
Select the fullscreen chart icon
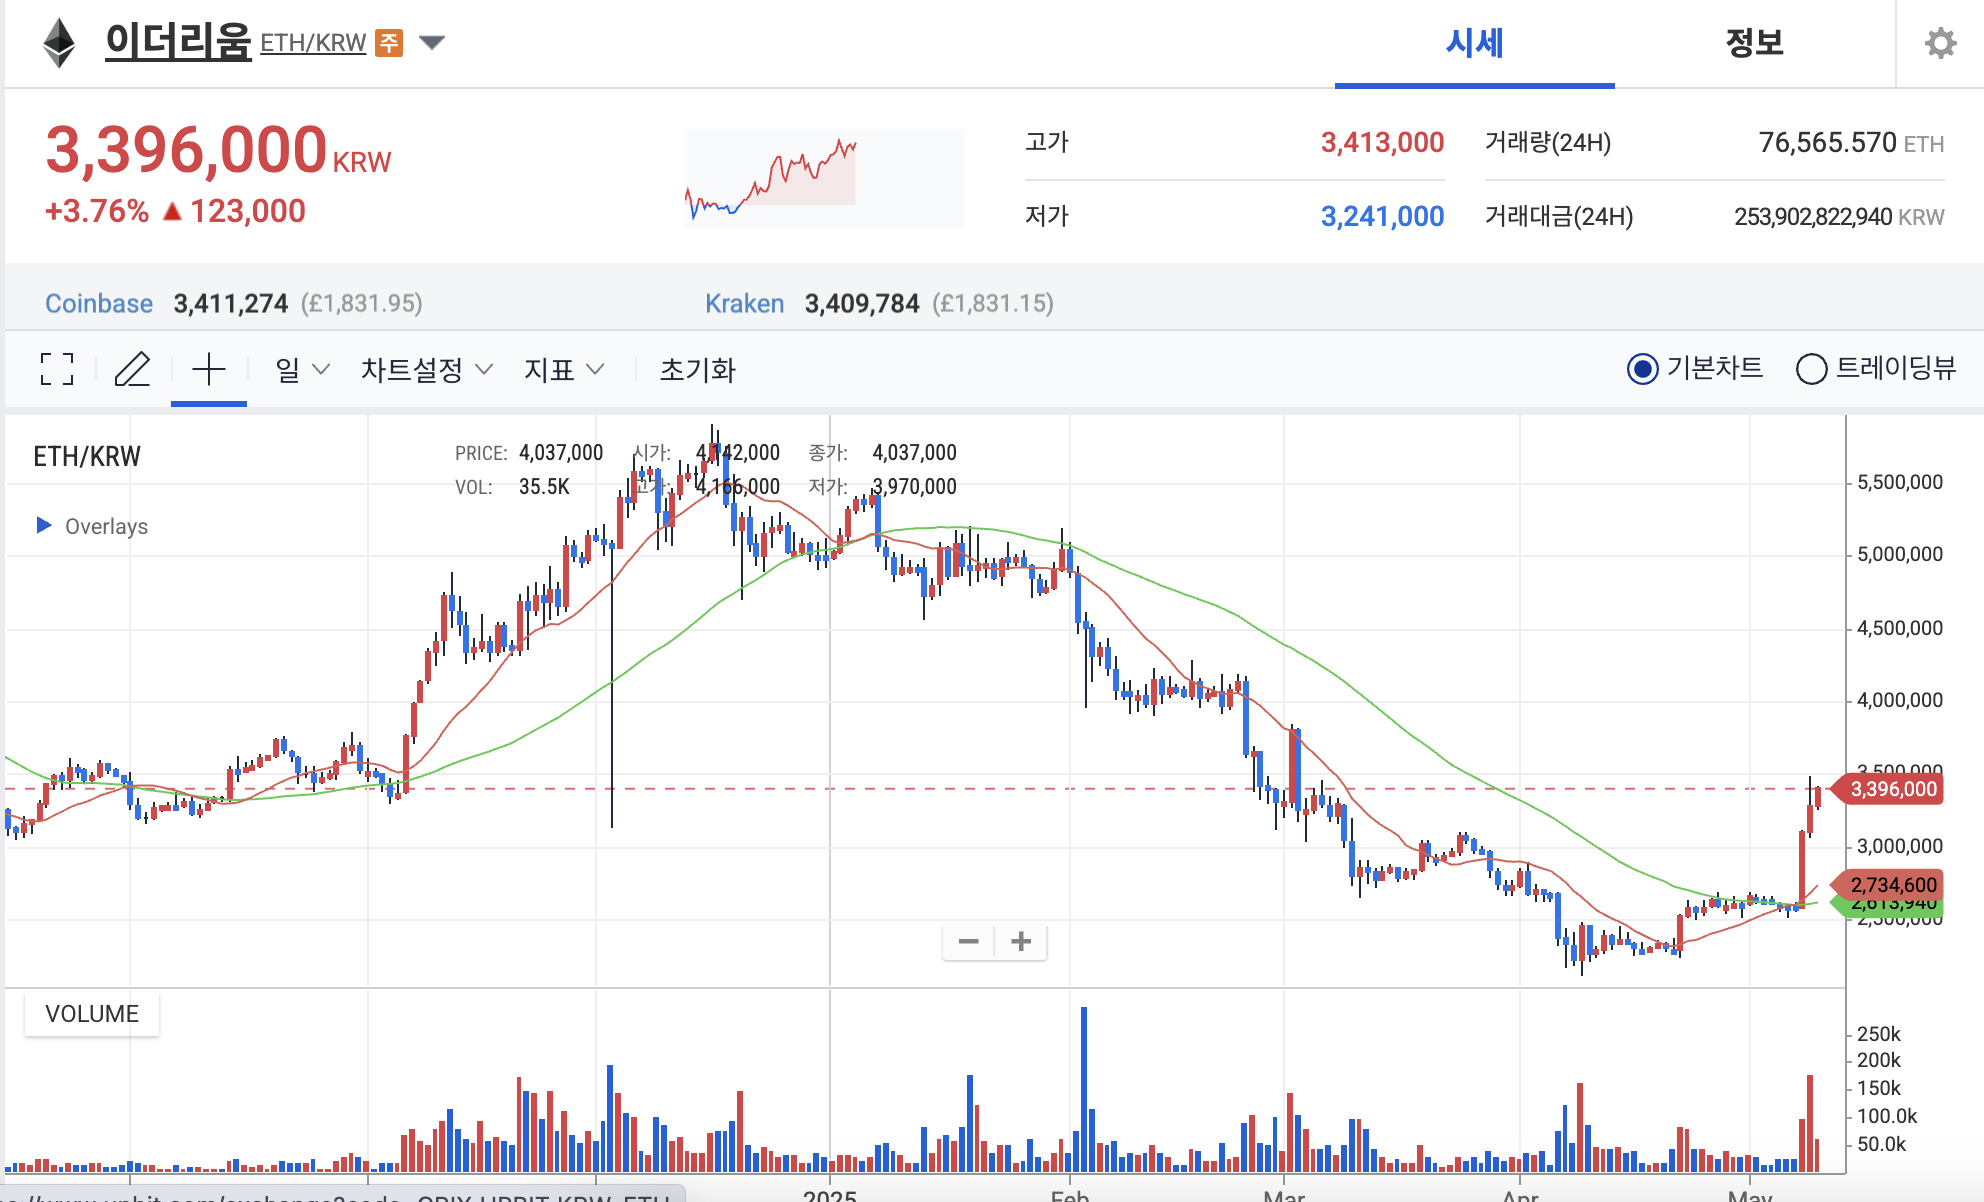click(57, 369)
